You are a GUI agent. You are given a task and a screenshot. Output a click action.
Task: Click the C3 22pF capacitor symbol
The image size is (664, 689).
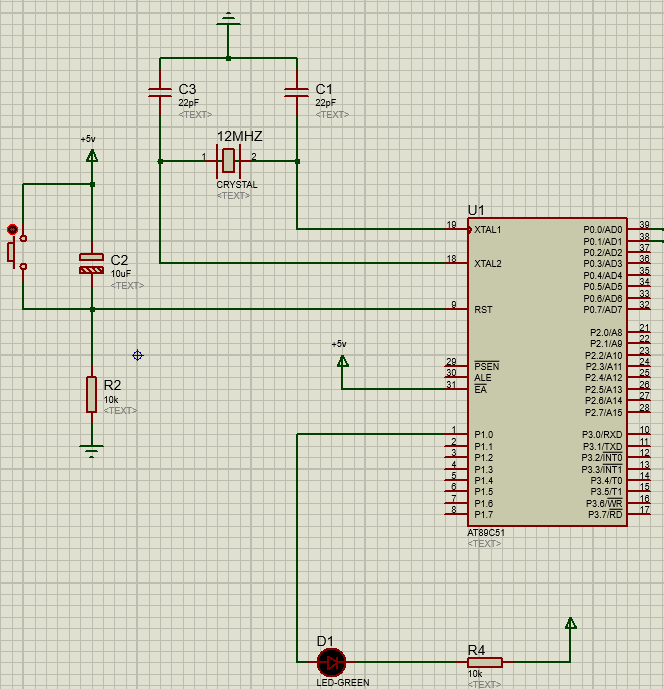tap(160, 93)
